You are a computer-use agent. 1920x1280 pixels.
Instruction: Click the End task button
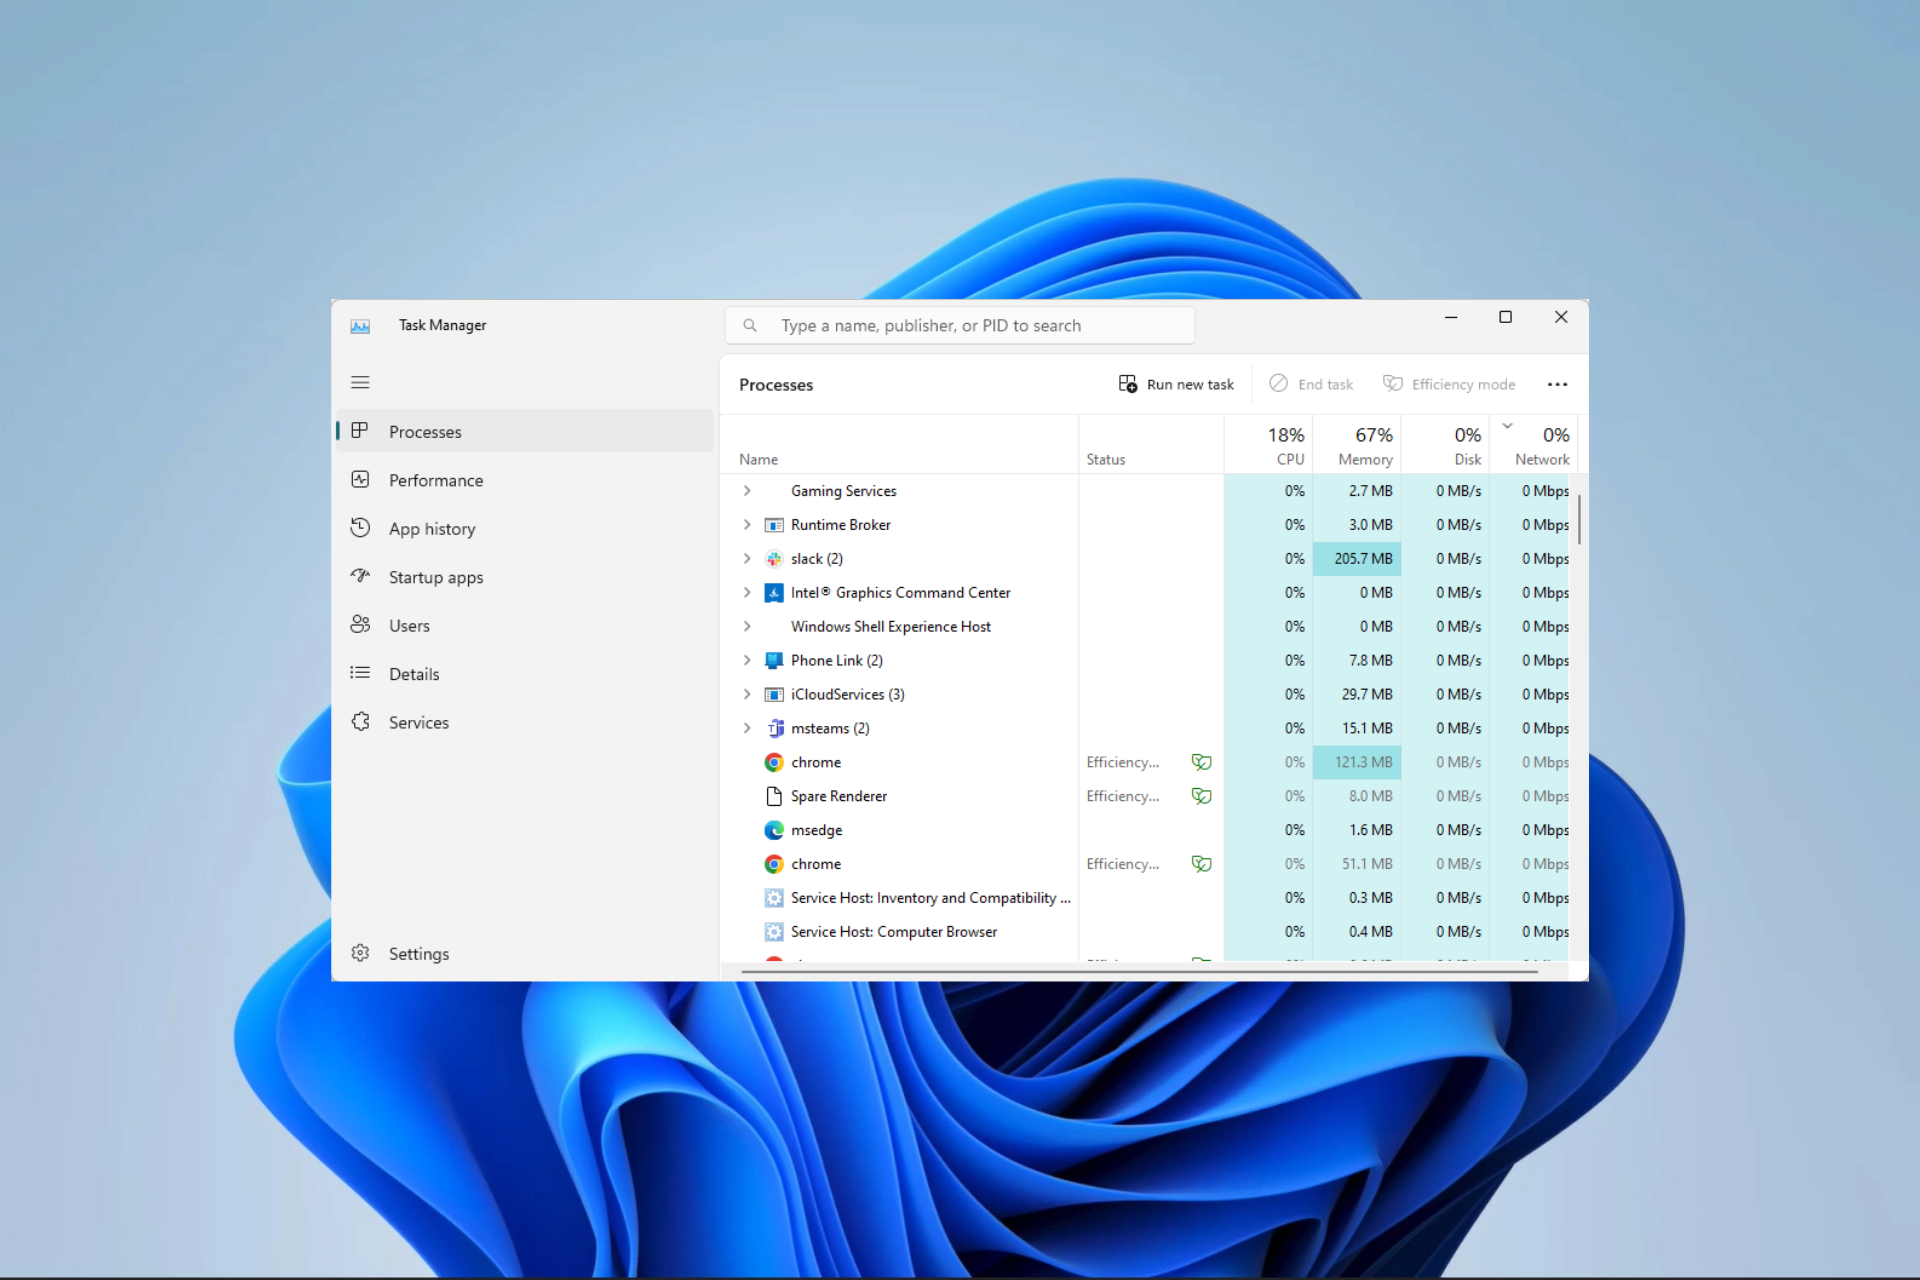pyautogui.click(x=1311, y=384)
